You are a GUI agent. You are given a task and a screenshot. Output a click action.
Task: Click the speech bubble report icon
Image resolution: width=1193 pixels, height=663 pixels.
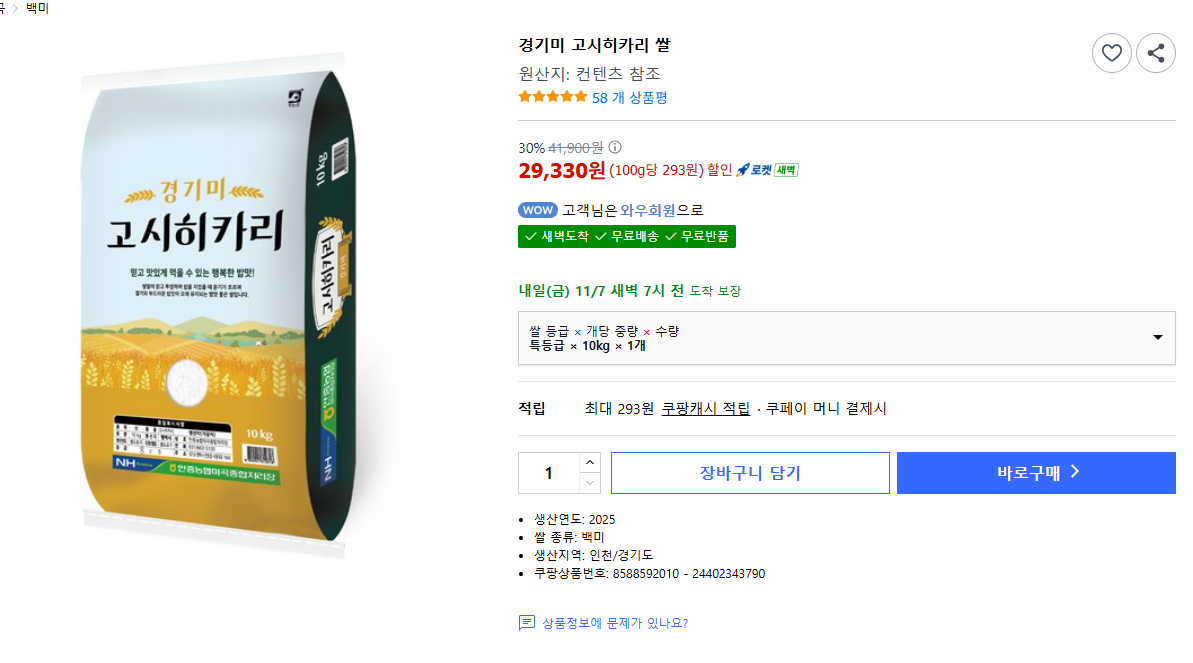pos(527,623)
